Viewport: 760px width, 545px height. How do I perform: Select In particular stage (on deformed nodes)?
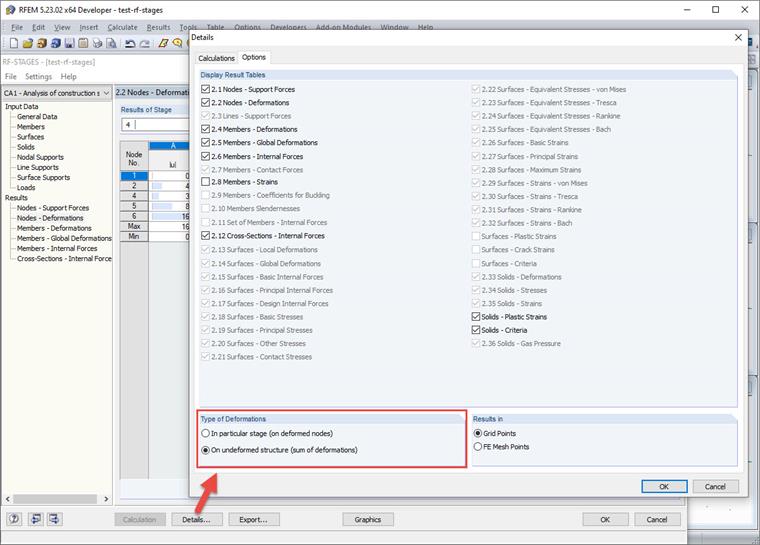coord(206,433)
